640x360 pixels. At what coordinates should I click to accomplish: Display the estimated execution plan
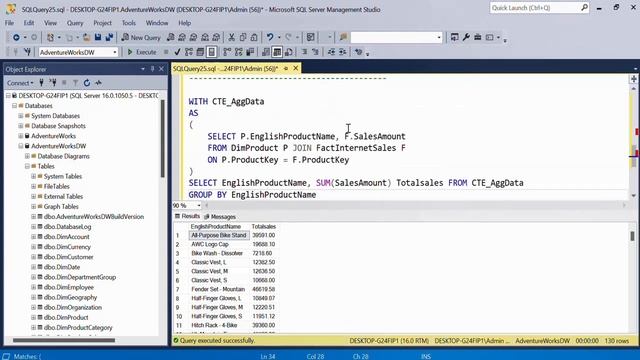(189, 52)
